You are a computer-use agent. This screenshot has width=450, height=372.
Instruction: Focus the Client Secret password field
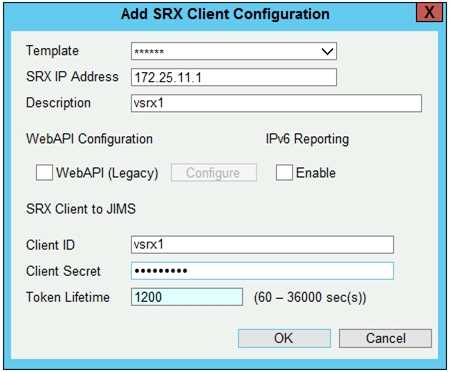click(x=262, y=271)
